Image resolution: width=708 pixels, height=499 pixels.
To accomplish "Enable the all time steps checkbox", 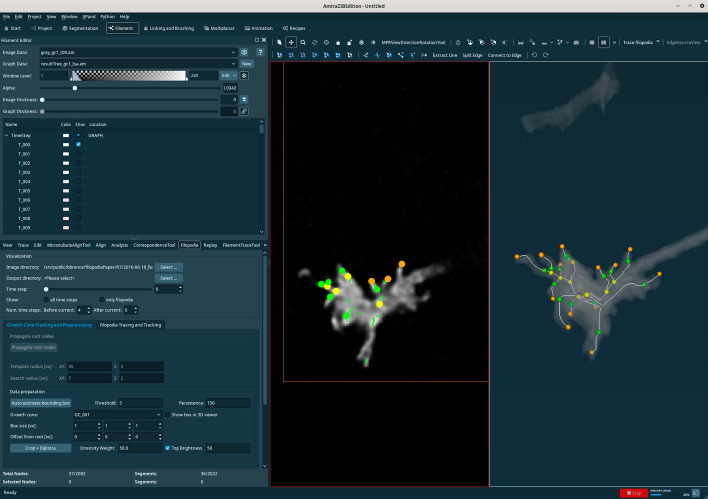I will pyautogui.click(x=46, y=300).
